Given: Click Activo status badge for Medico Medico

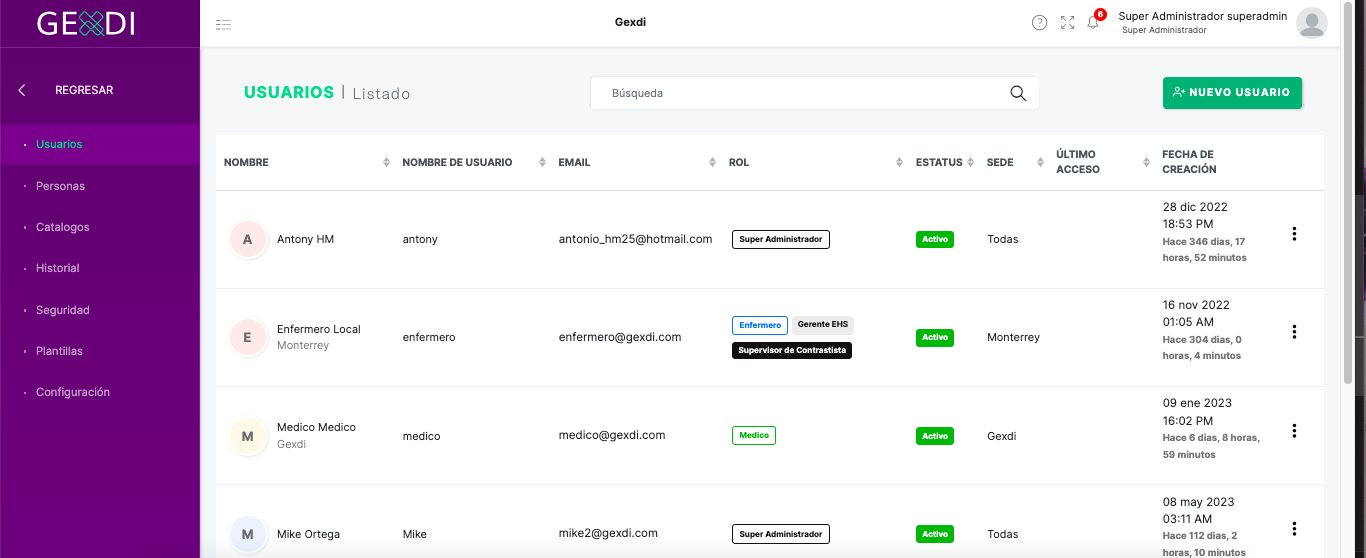Looking at the screenshot, I should point(935,436).
